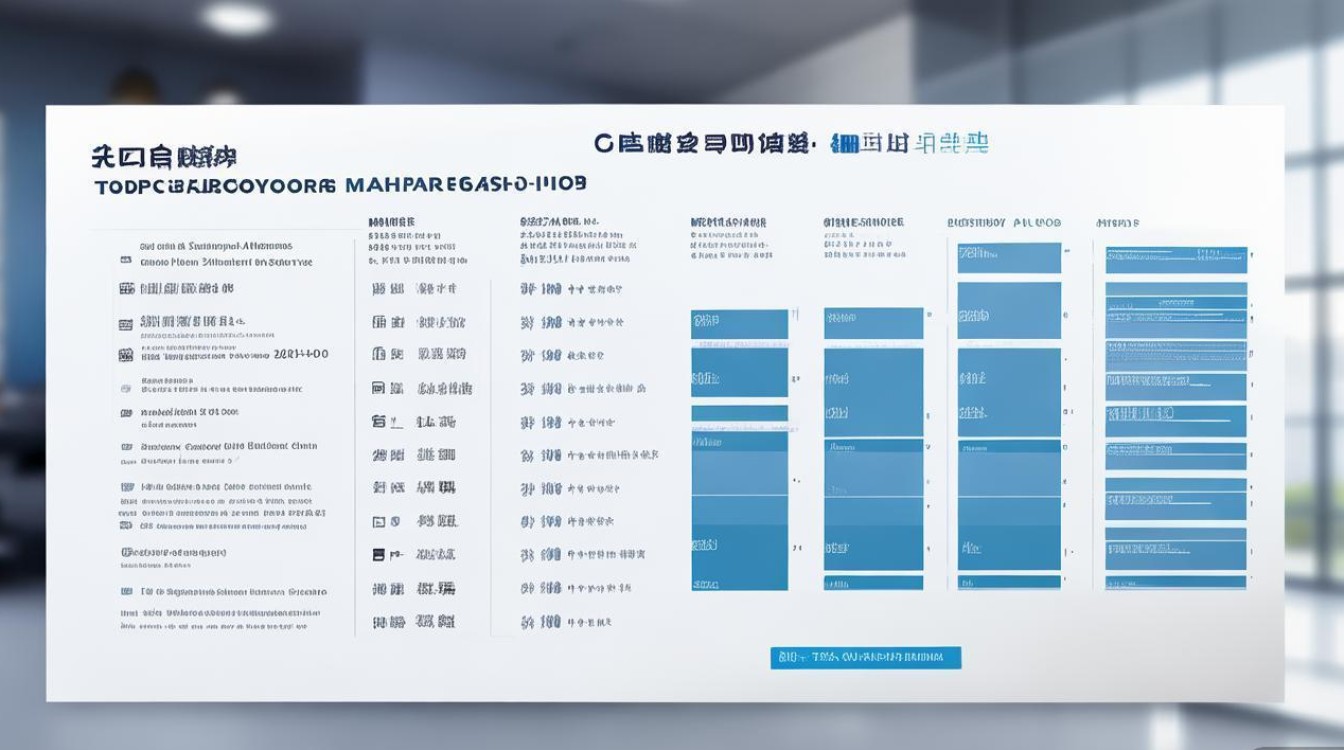
Task: Select the first blue row in the rightmost list
Action: (x=1175, y=261)
